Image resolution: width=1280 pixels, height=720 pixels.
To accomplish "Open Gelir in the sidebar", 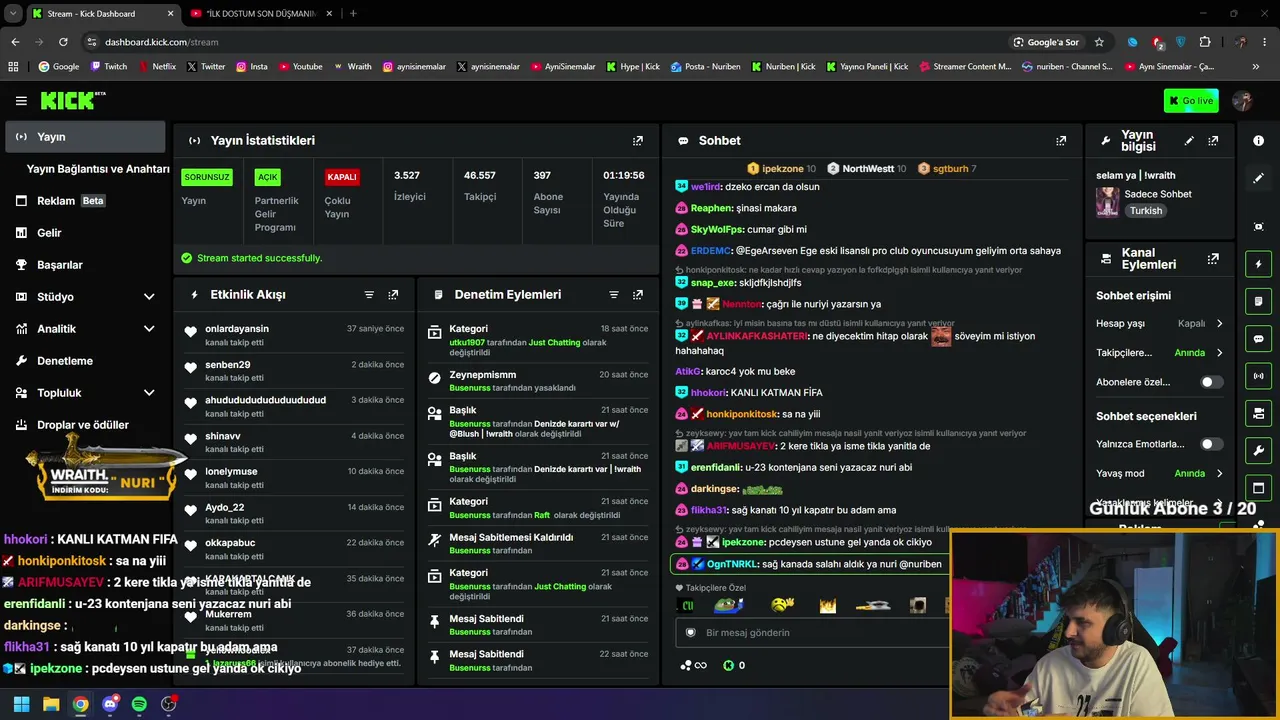I will [x=85, y=233].
